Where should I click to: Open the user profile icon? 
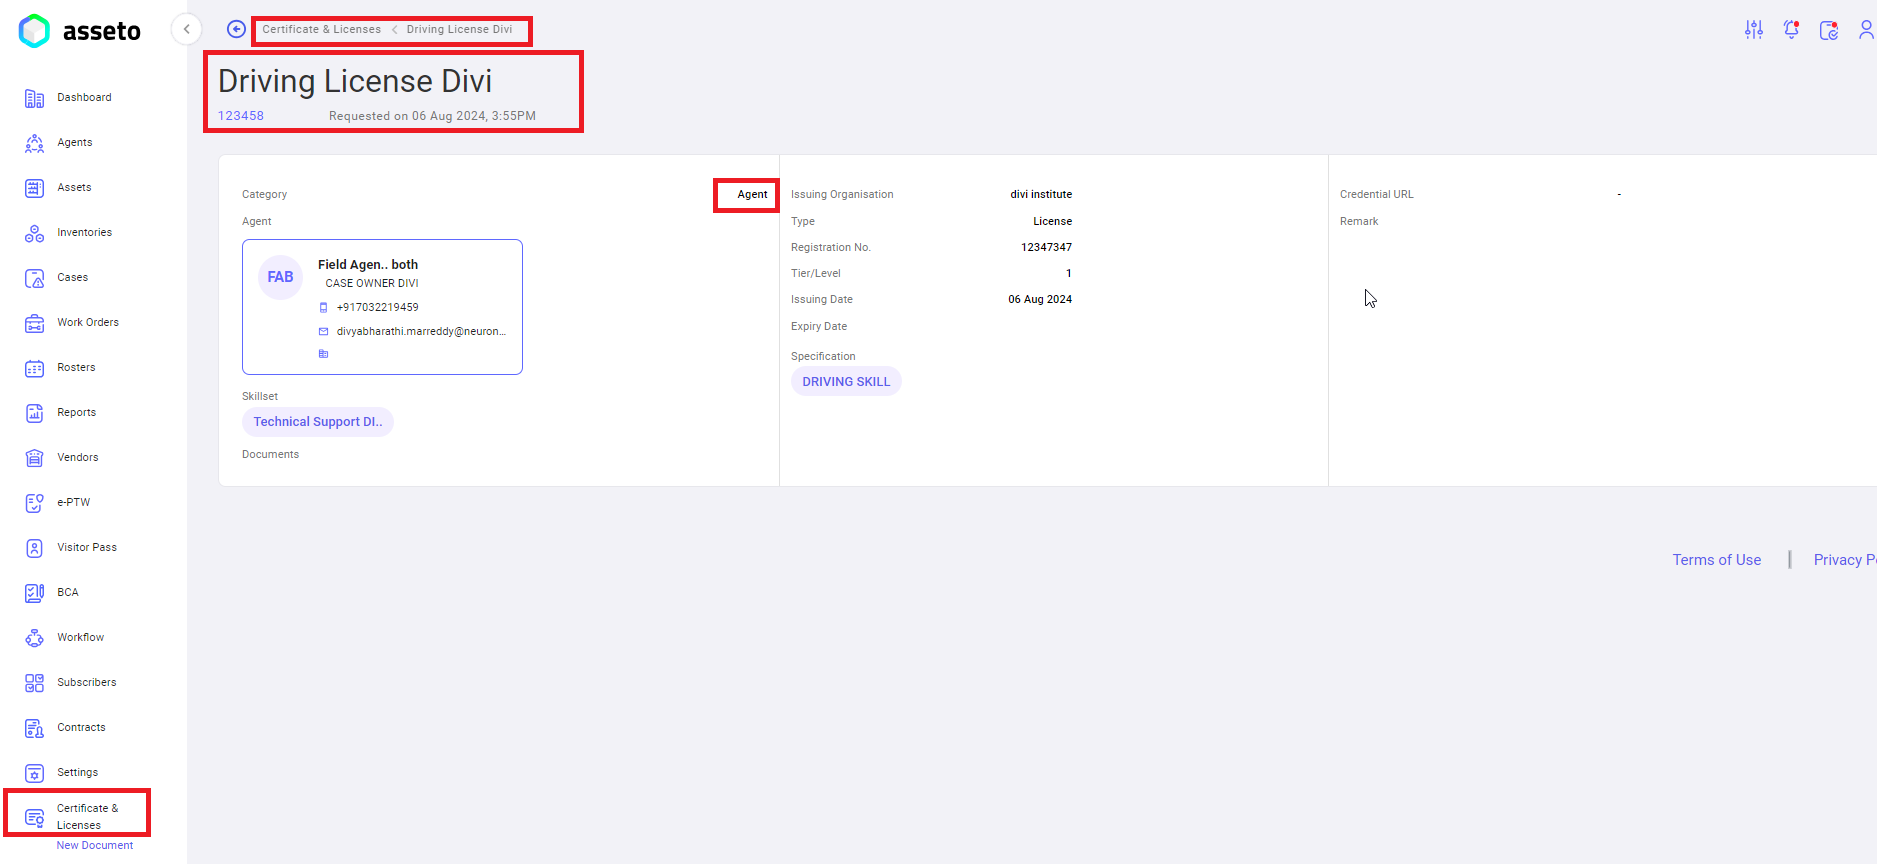pyautogui.click(x=1865, y=30)
